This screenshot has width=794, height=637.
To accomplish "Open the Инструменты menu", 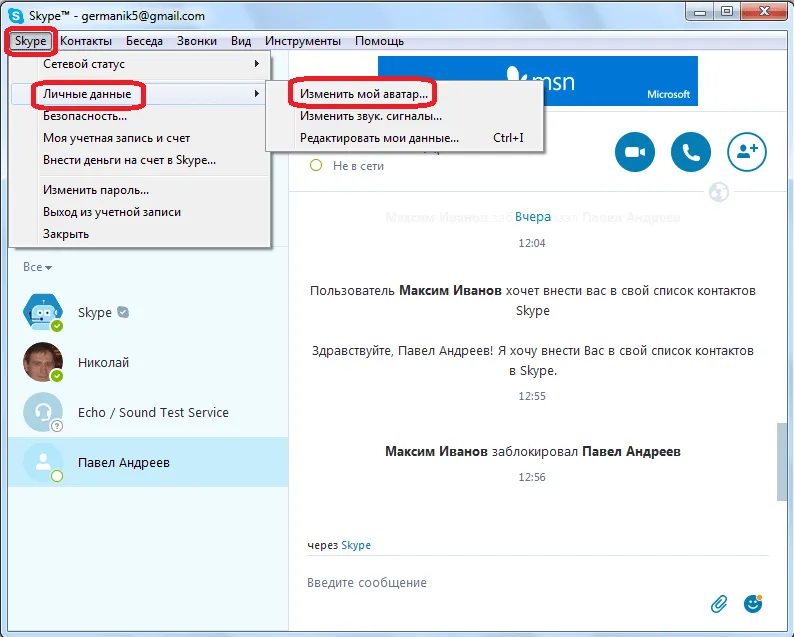I will click(x=303, y=41).
